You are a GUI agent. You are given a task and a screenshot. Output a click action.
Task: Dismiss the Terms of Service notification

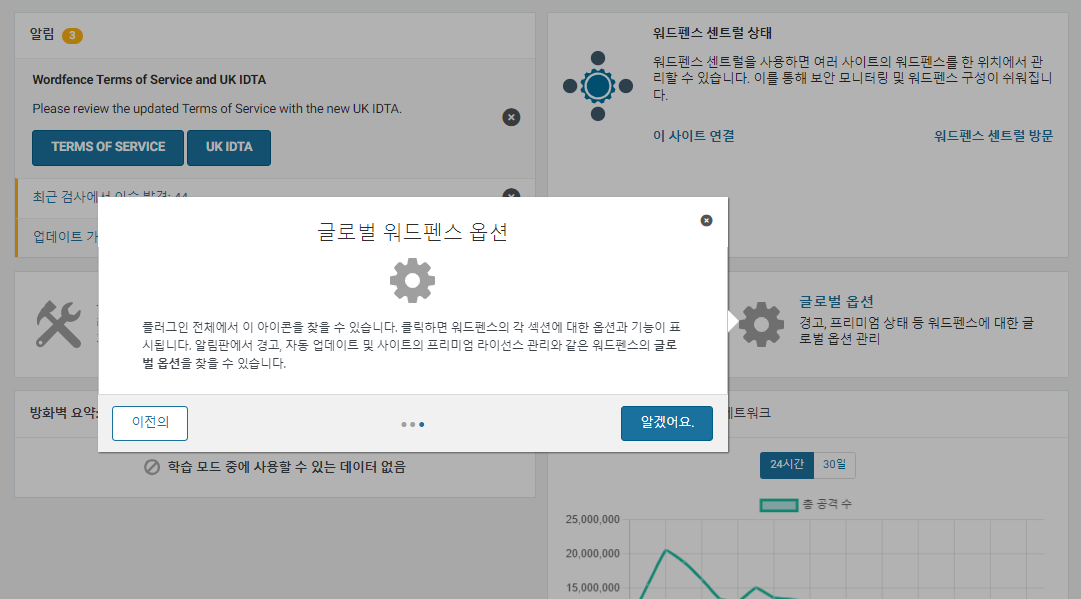(511, 117)
